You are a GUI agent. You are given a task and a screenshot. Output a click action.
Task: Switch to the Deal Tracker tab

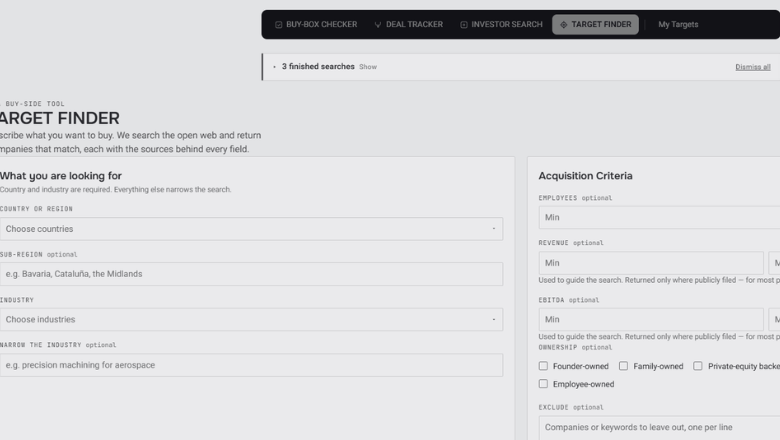(x=408, y=24)
